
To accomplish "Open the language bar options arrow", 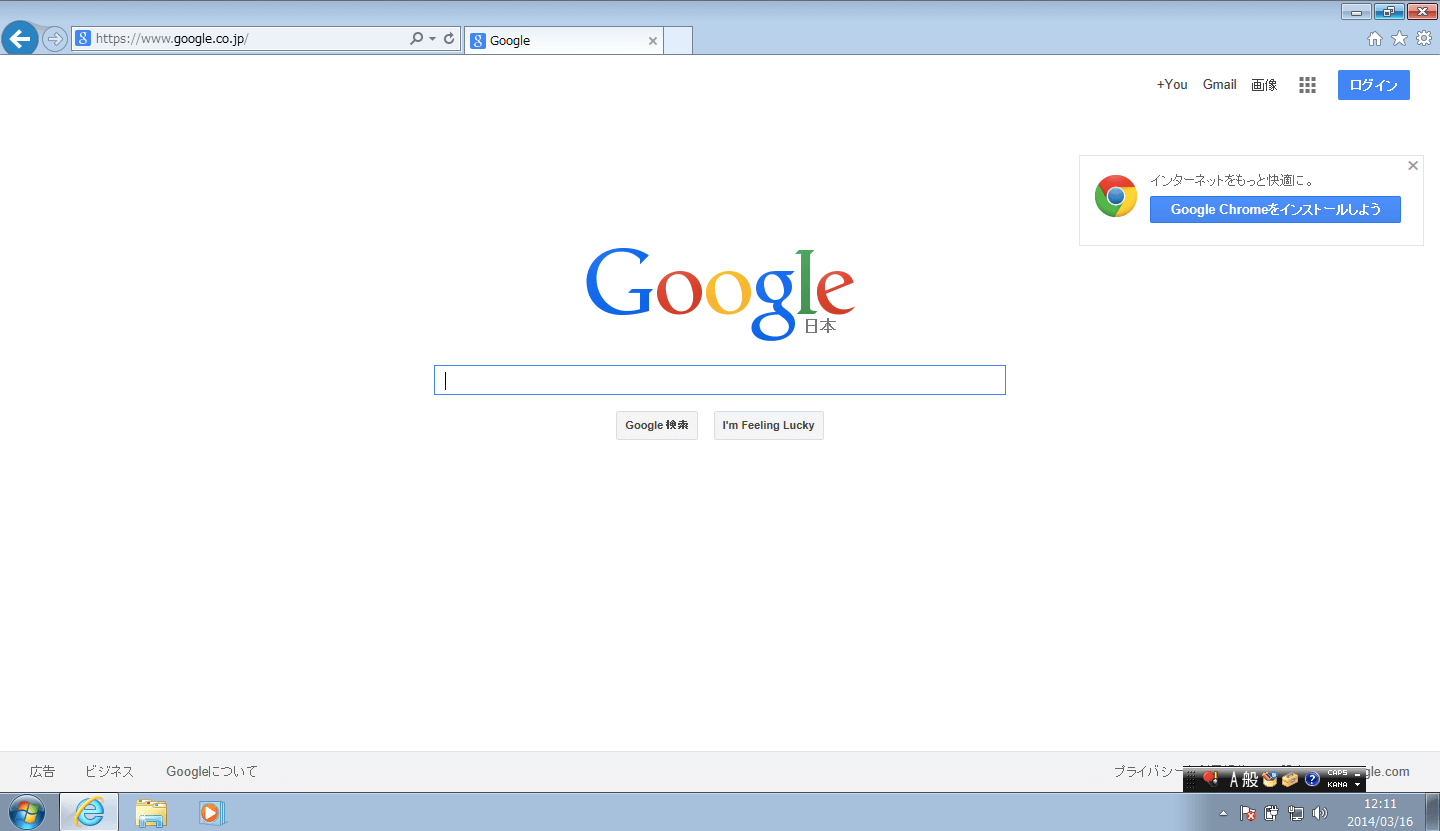I will coord(1357,785).
